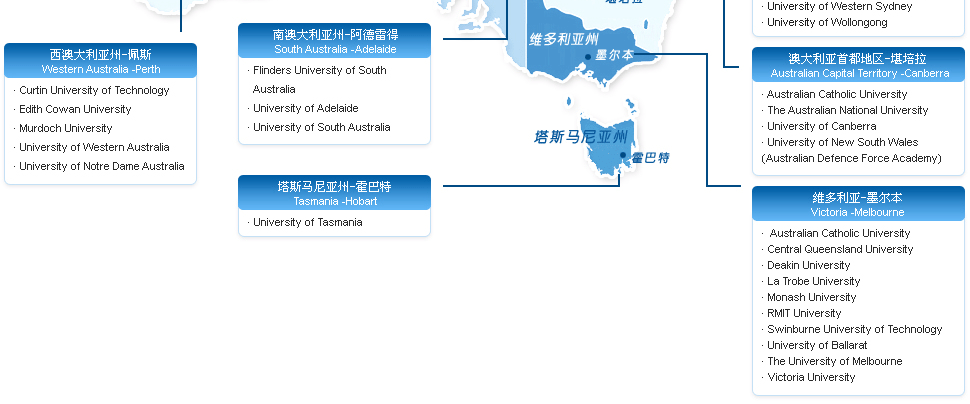Open University of Adelaide entry

[306, 108]
